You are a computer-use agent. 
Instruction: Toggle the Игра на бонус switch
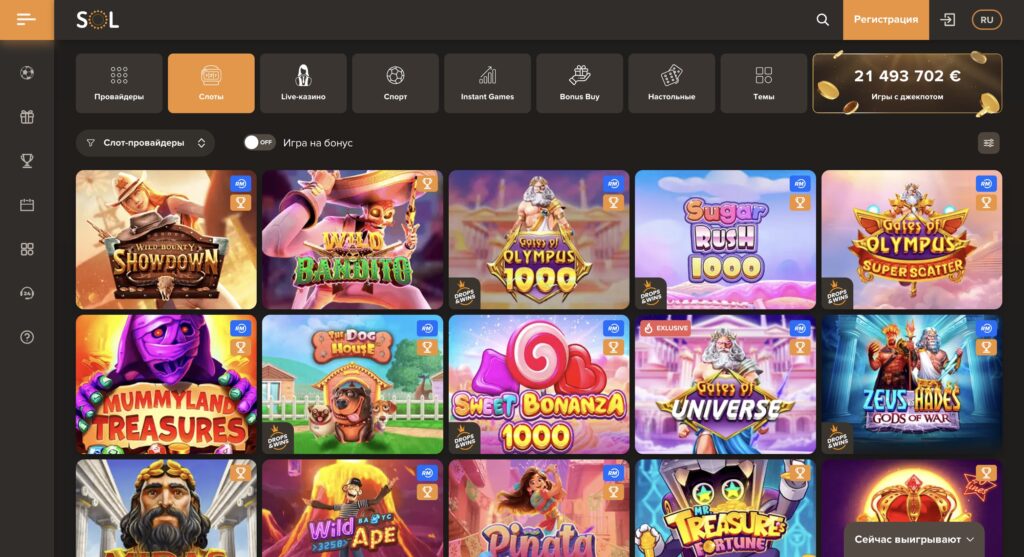(x=259, y=142)
